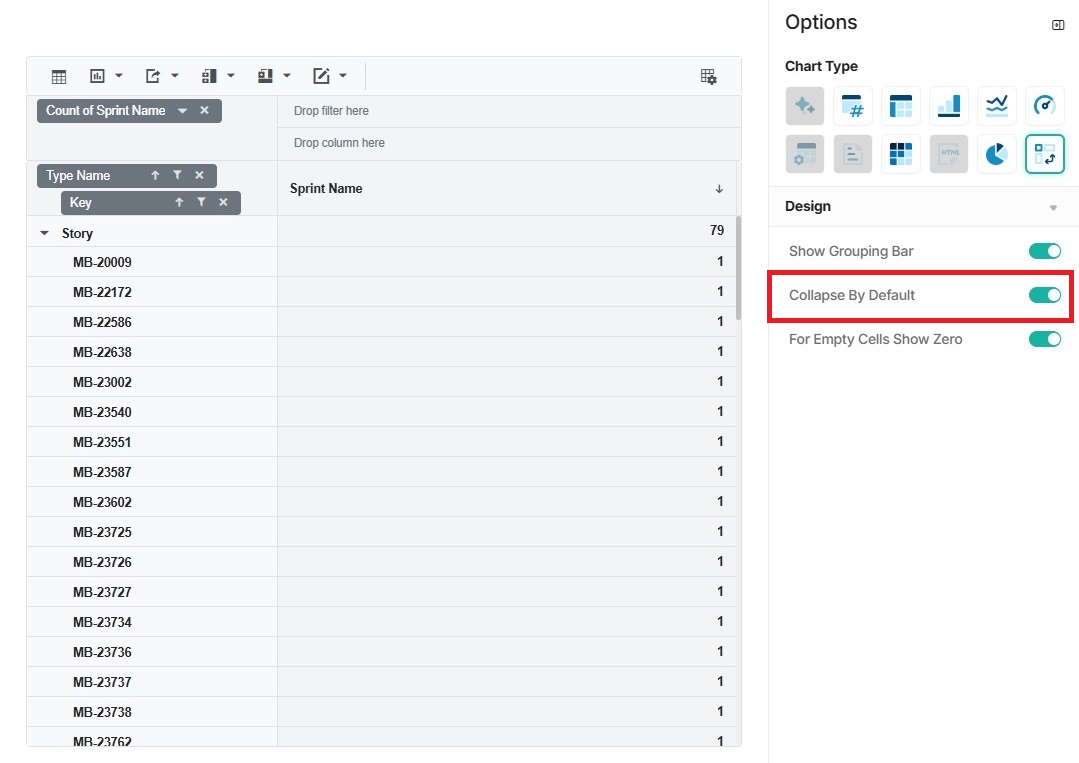This screenshot has height=763, width=1079.
Task: Collapse the Story row group
Action: pyautogui.click(x=44, y=233)
